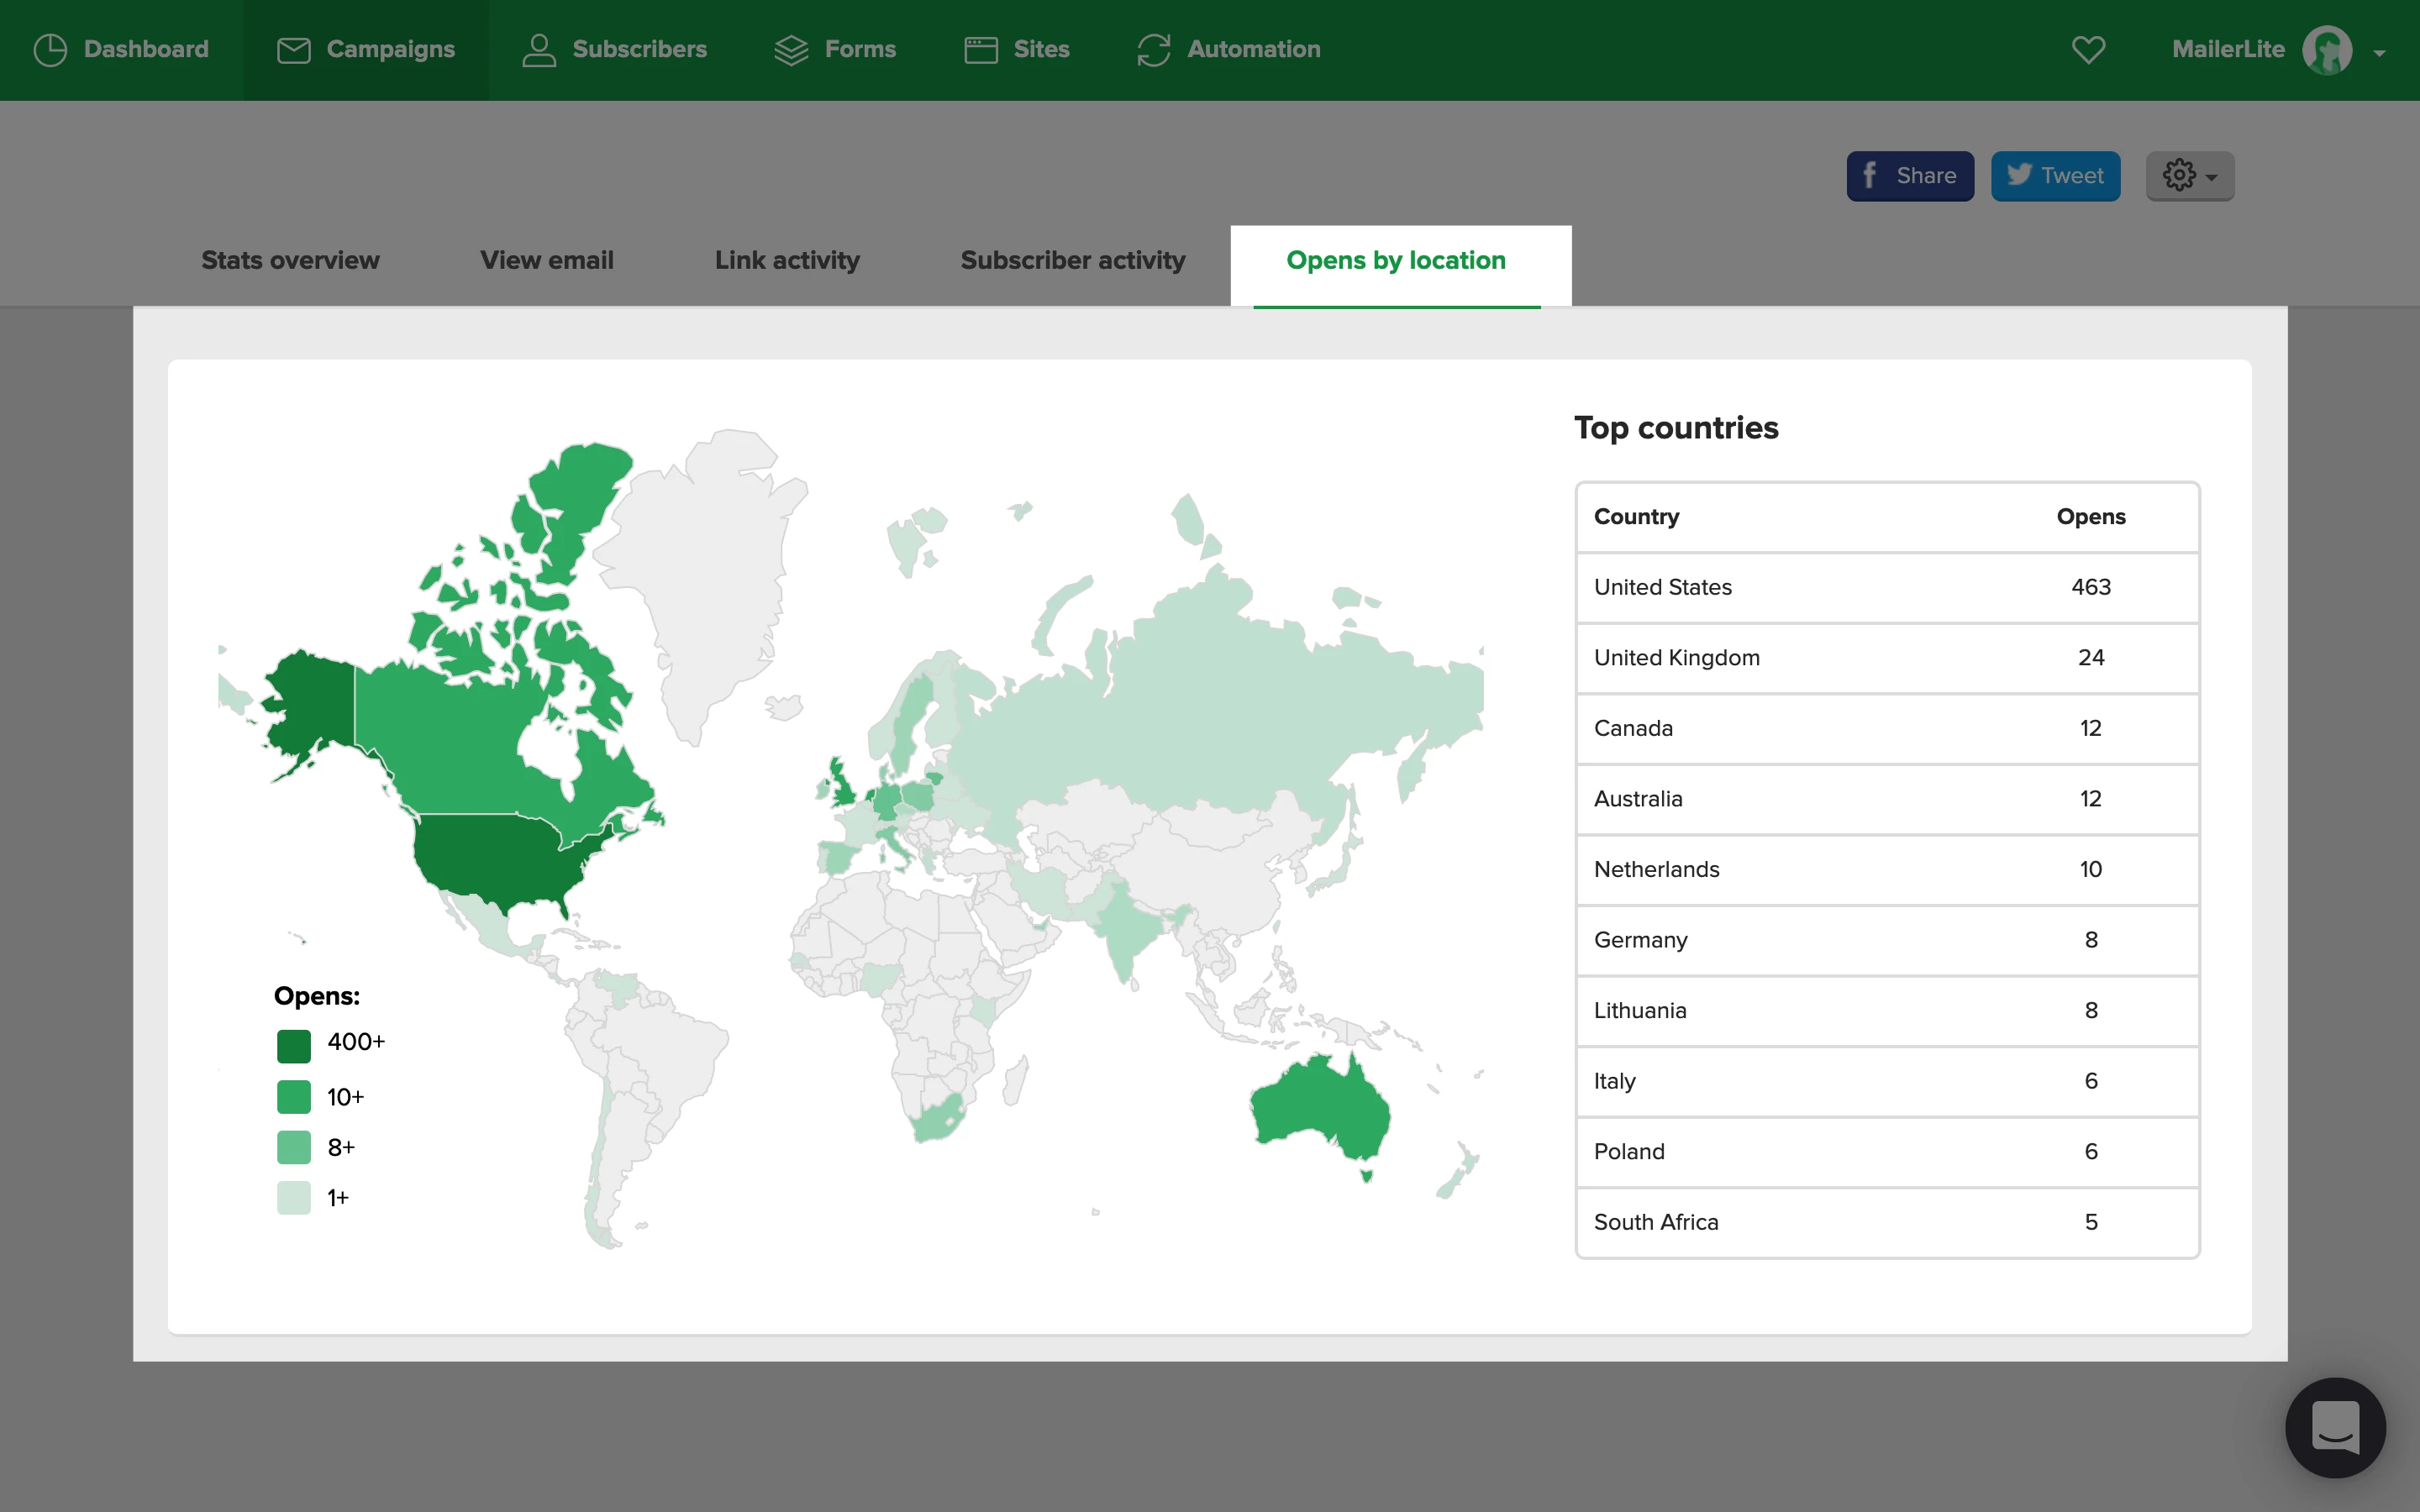This screenshot has height=1512, width=2420.
Task: Click the Forms layers icon
Action: pyautogui.click(x=791, y=50)
